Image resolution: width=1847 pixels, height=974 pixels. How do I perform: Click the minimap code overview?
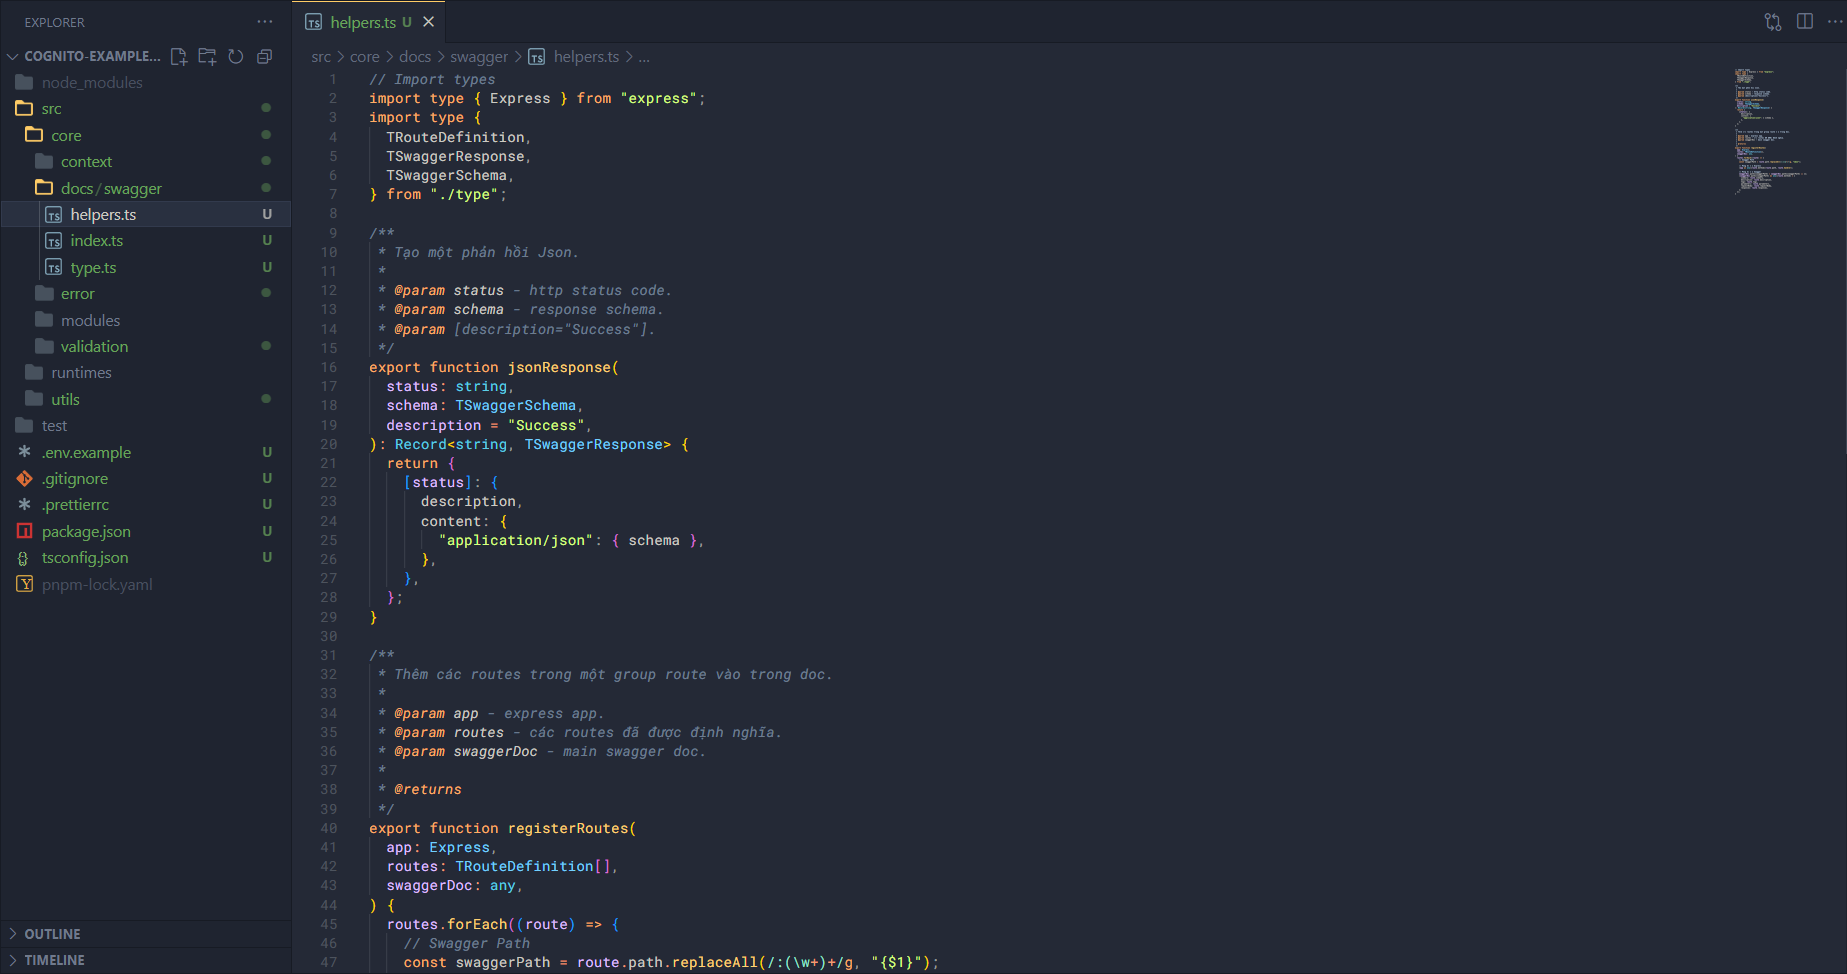(1770, 130)
